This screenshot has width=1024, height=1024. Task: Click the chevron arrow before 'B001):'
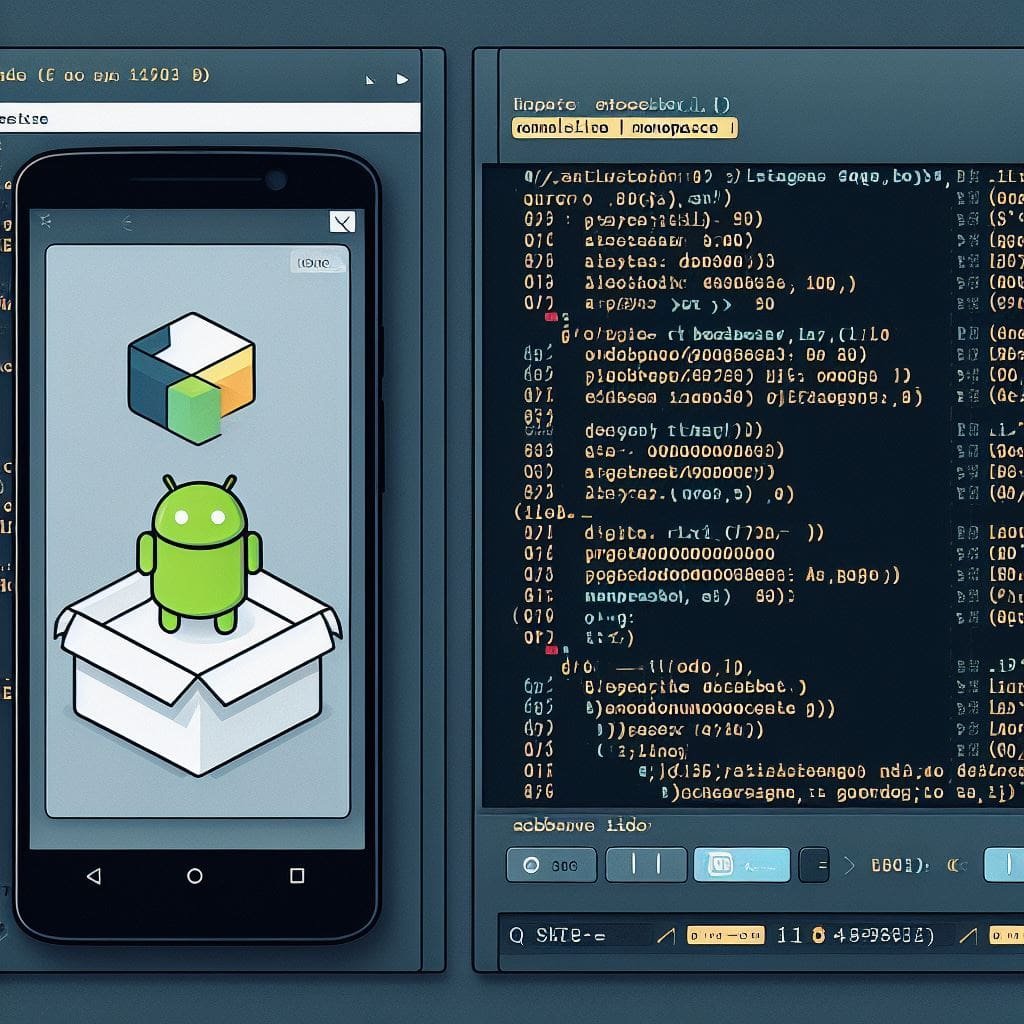[x=849, y=865]
